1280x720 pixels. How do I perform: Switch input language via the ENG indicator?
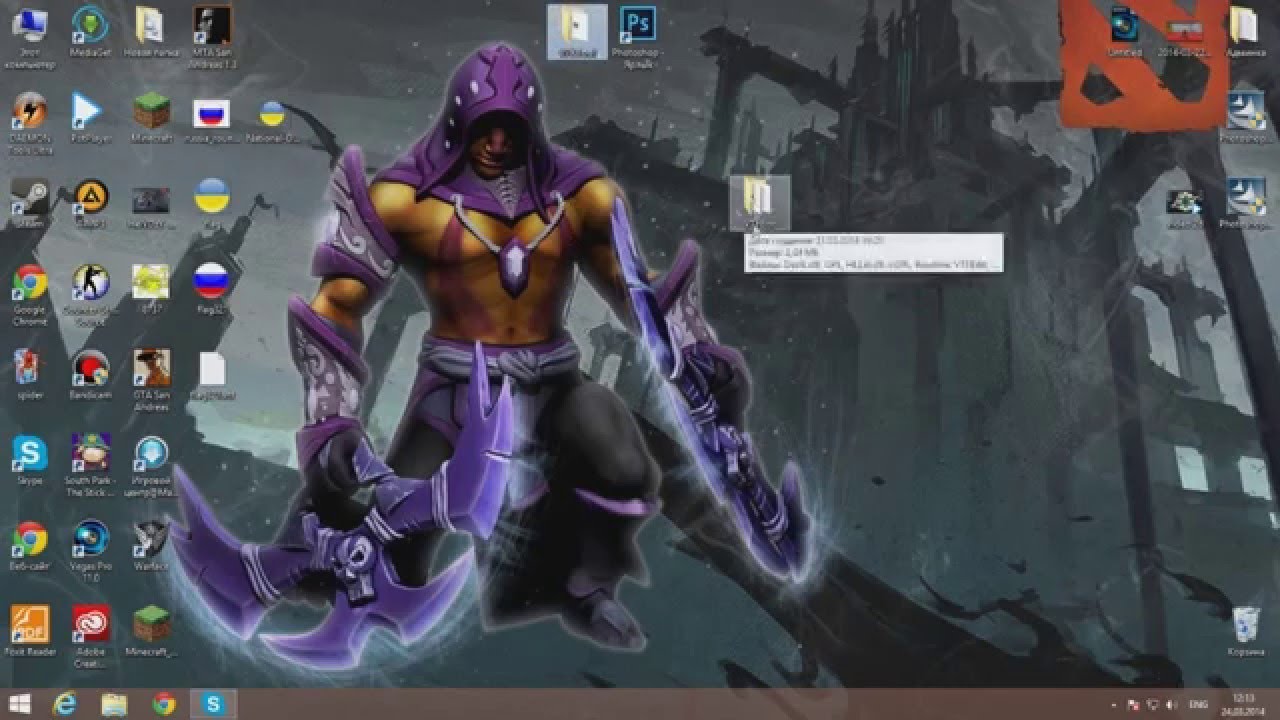pos(1197,704)
